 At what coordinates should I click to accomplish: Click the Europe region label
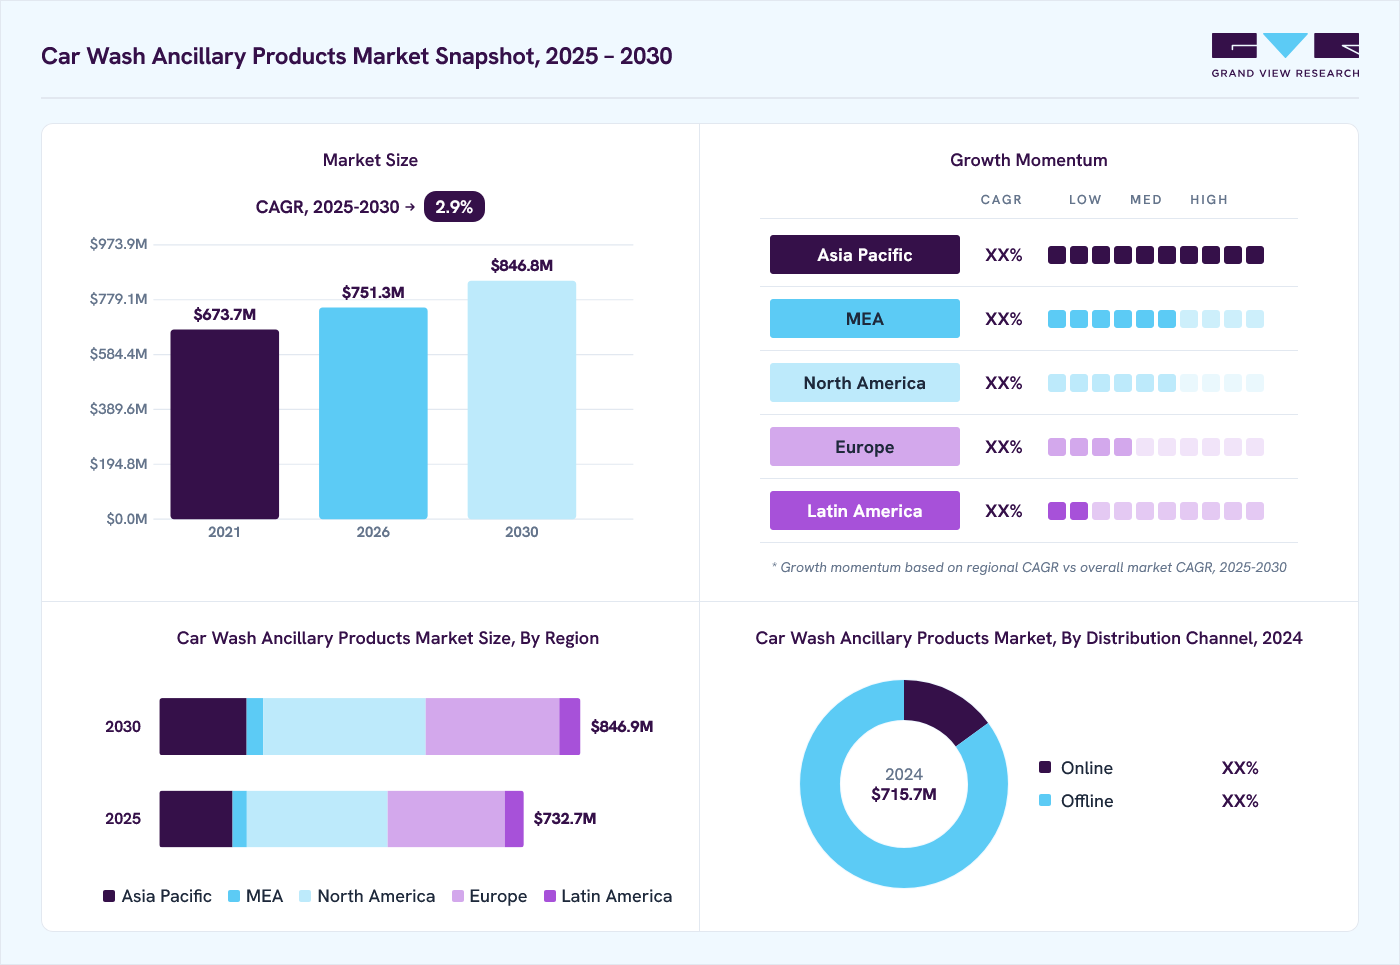tap(865, 447)
